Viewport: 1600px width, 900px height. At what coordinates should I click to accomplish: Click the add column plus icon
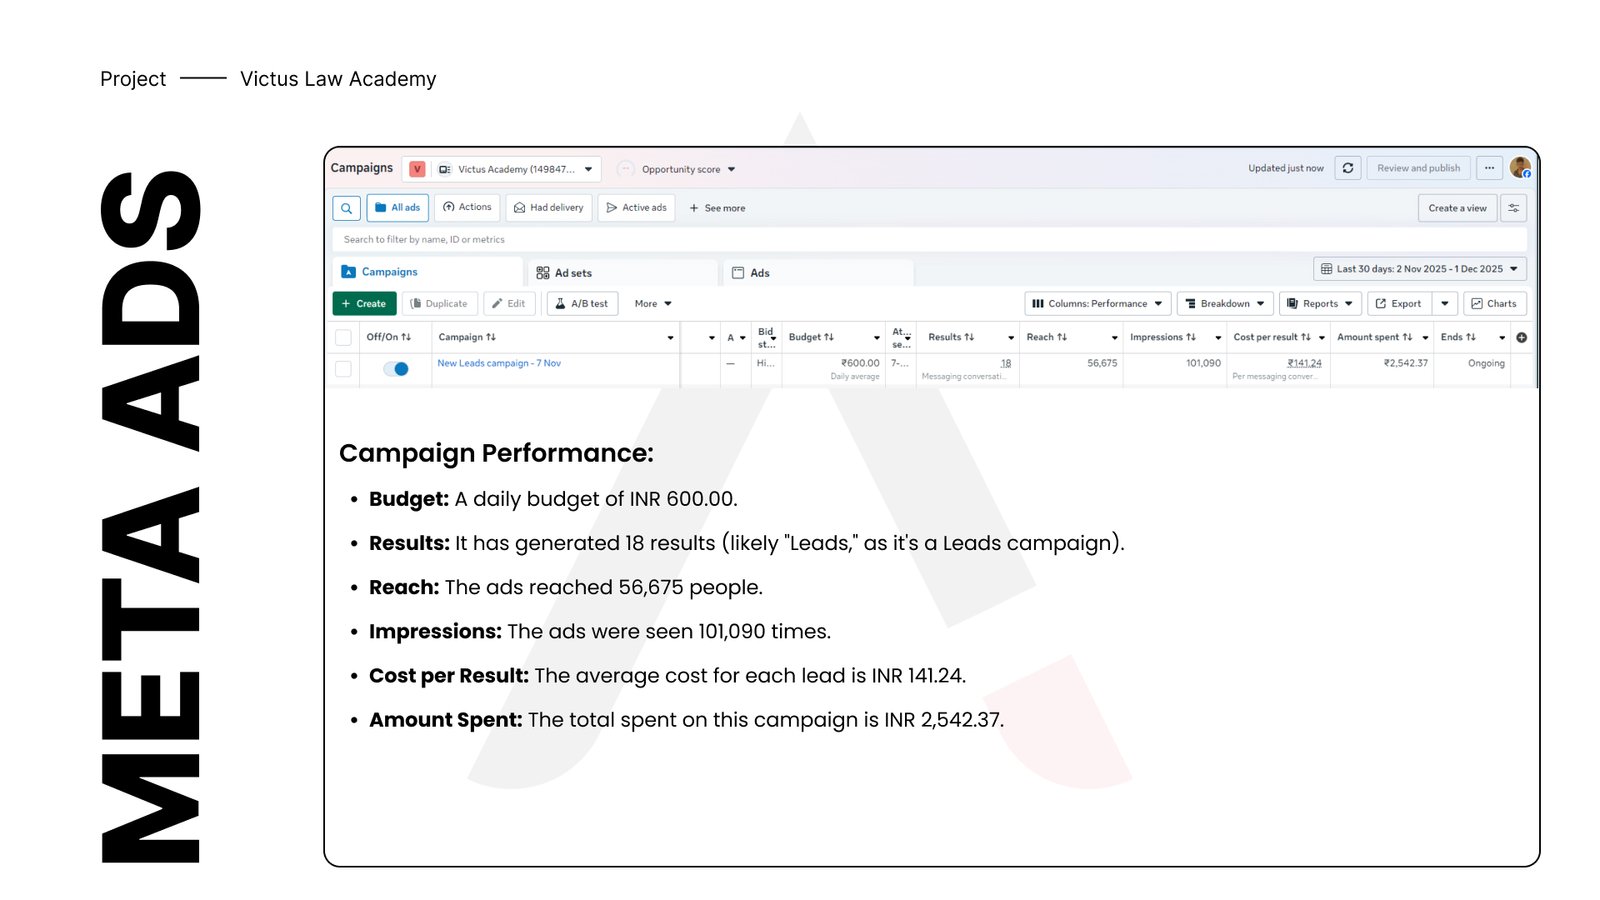tap(1521, 338)
